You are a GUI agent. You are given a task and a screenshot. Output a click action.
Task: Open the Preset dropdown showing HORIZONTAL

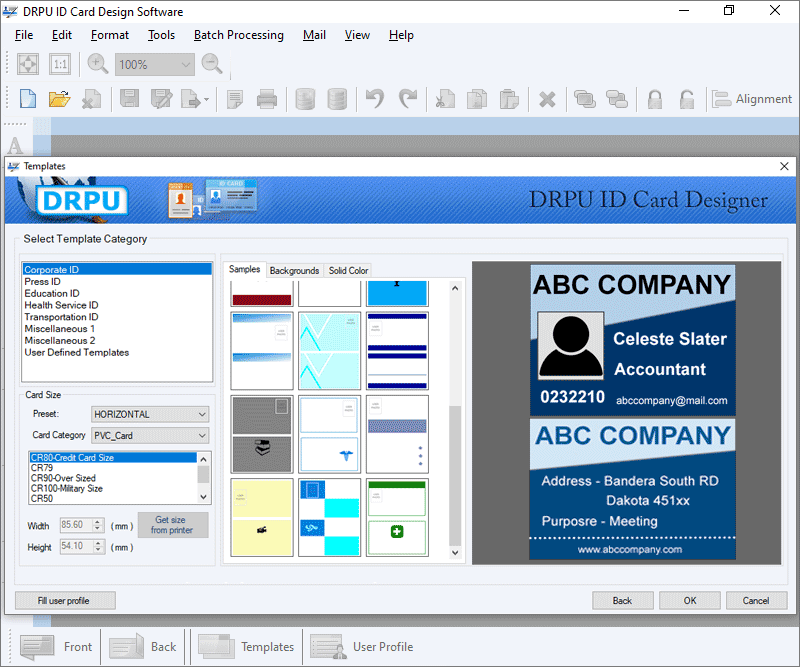click(x=149, y=413)
